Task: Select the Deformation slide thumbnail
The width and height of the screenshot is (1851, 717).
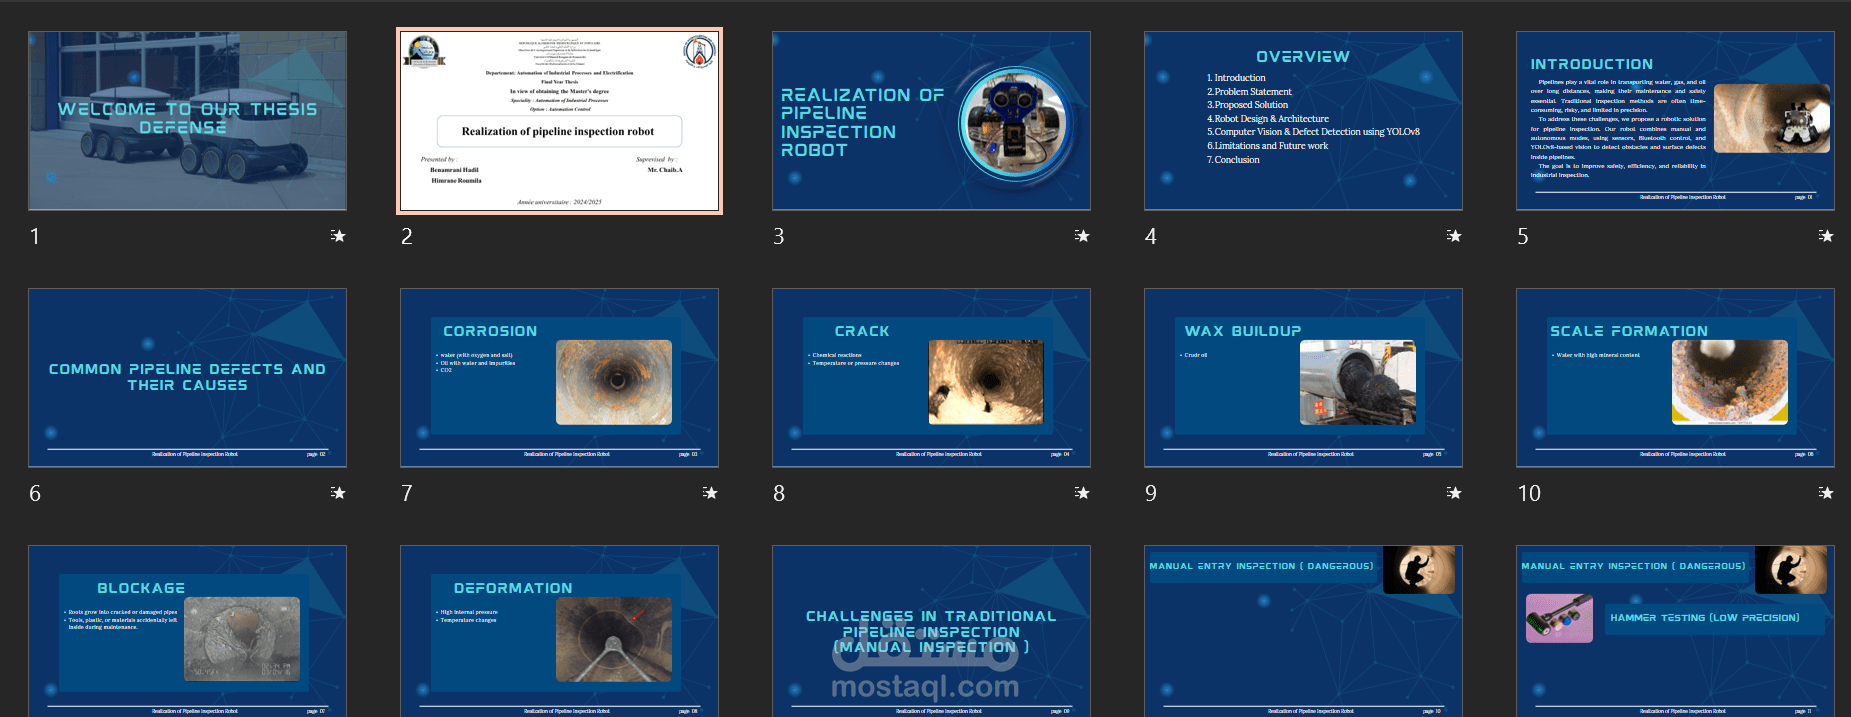Action: point(560,631)
